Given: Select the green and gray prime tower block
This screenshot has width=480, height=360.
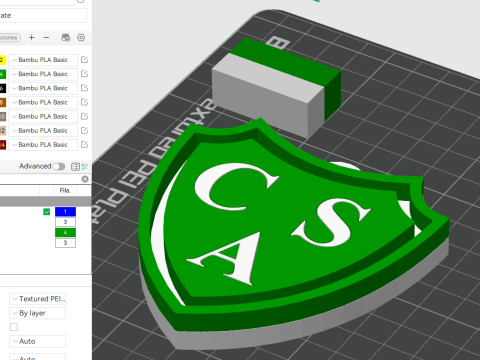Looking at the screenshot, I should point(277,87).
